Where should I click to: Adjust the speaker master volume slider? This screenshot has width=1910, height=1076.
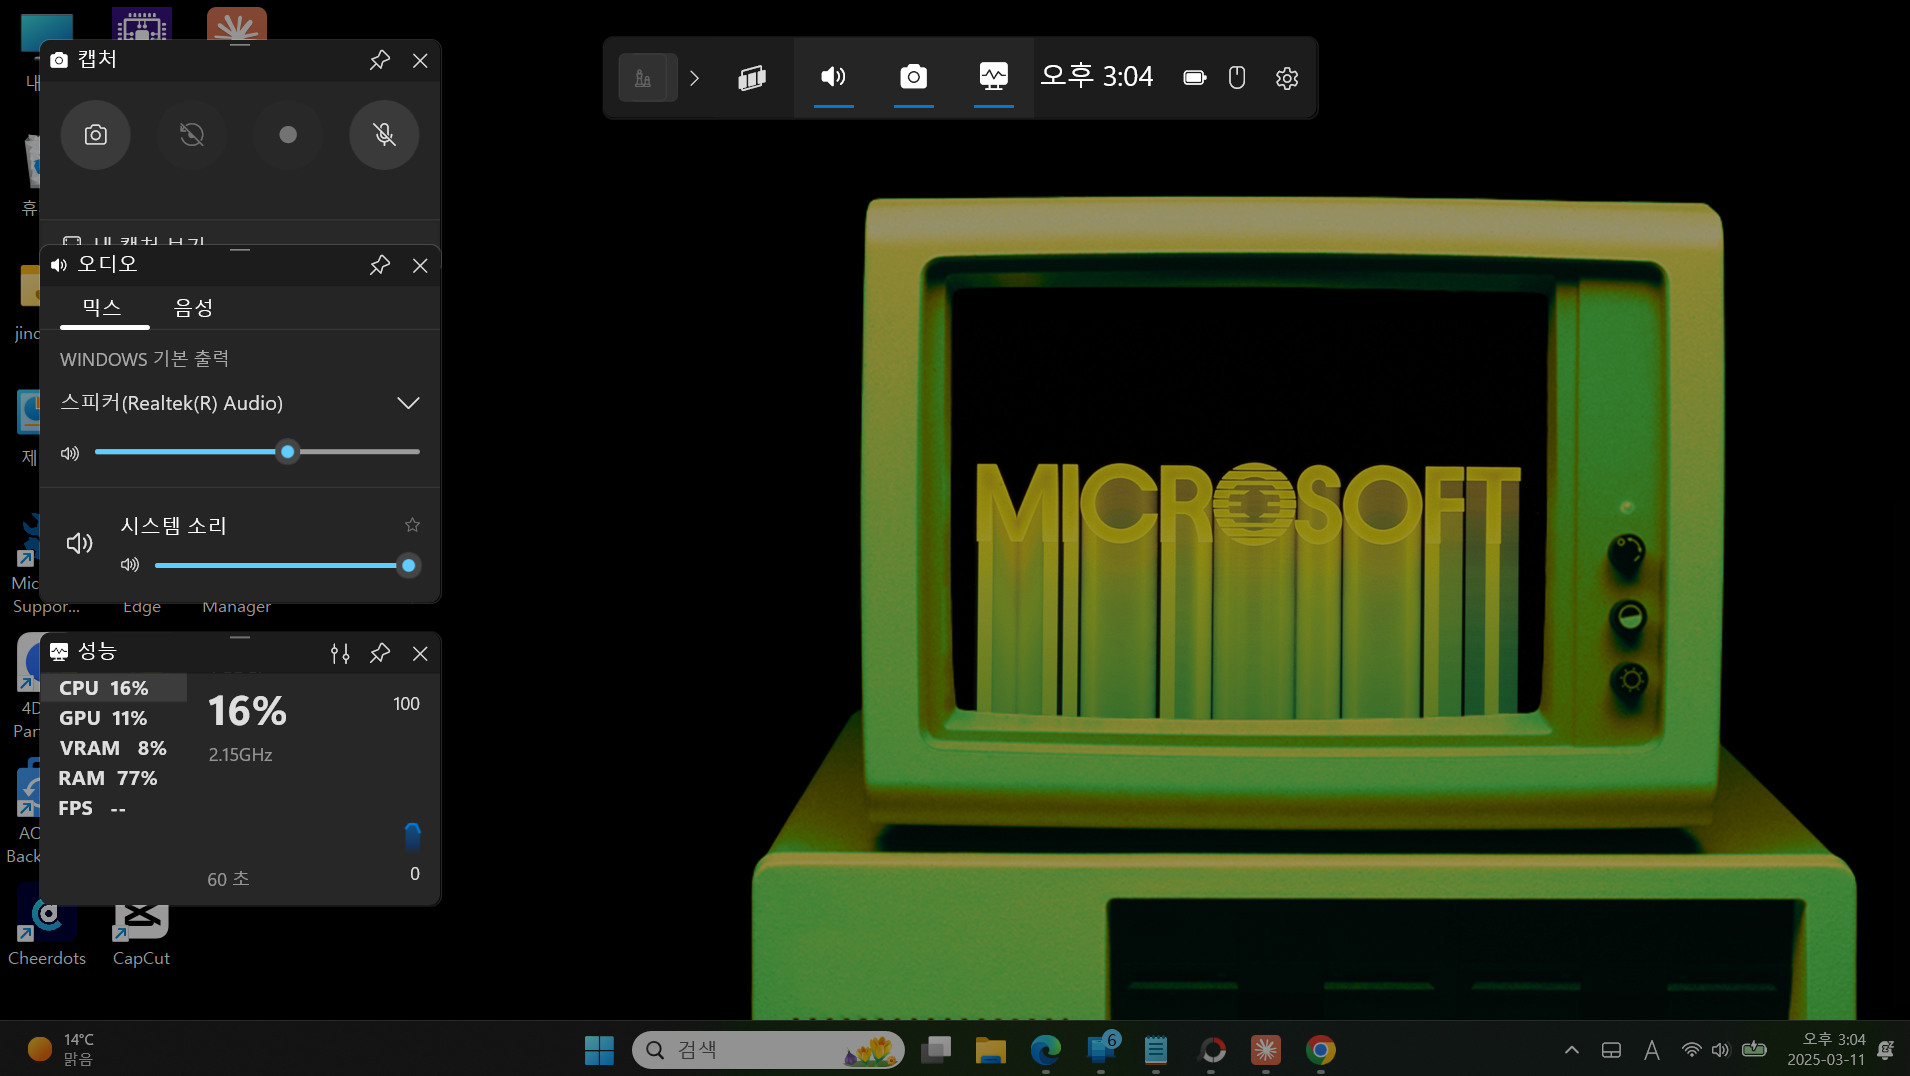tap(257, 452)
